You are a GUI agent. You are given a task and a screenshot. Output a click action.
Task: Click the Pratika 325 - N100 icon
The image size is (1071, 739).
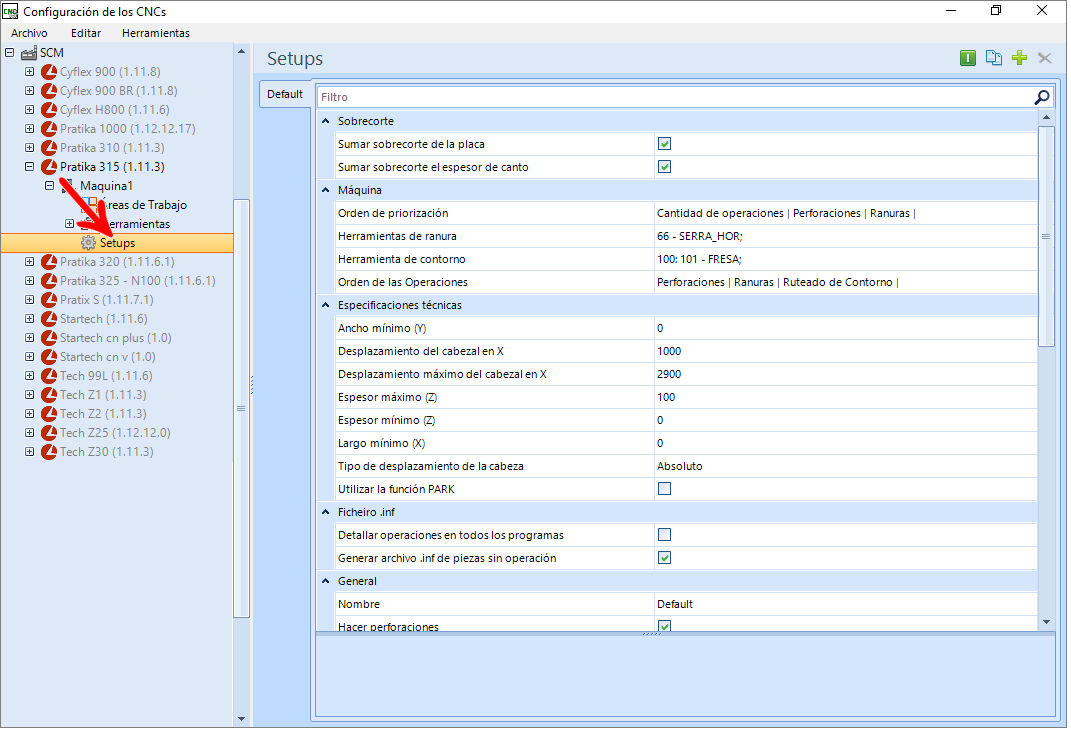(x=48, y=281)
